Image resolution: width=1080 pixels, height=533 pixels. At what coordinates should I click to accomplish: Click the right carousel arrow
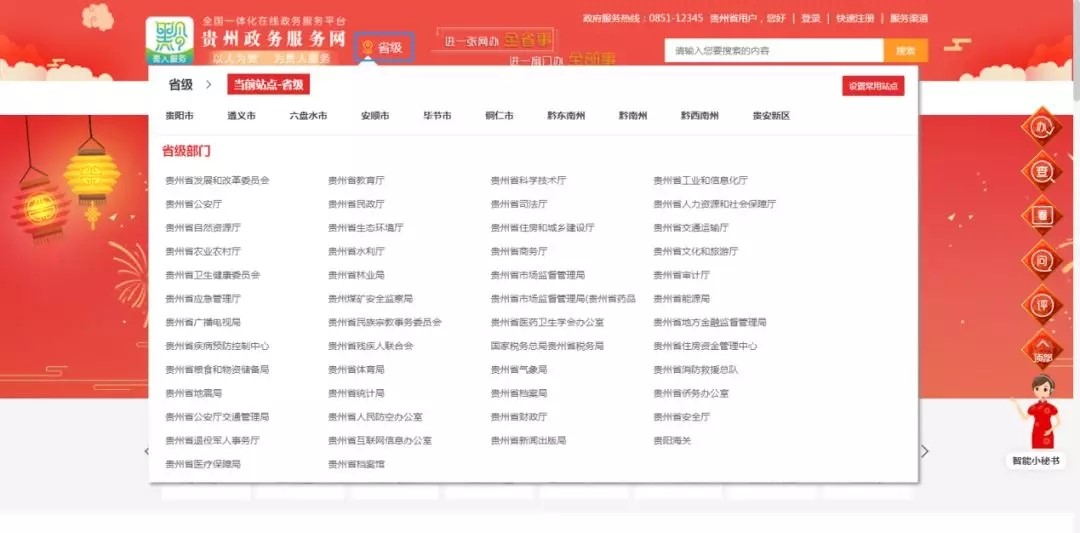pos(925,451)
